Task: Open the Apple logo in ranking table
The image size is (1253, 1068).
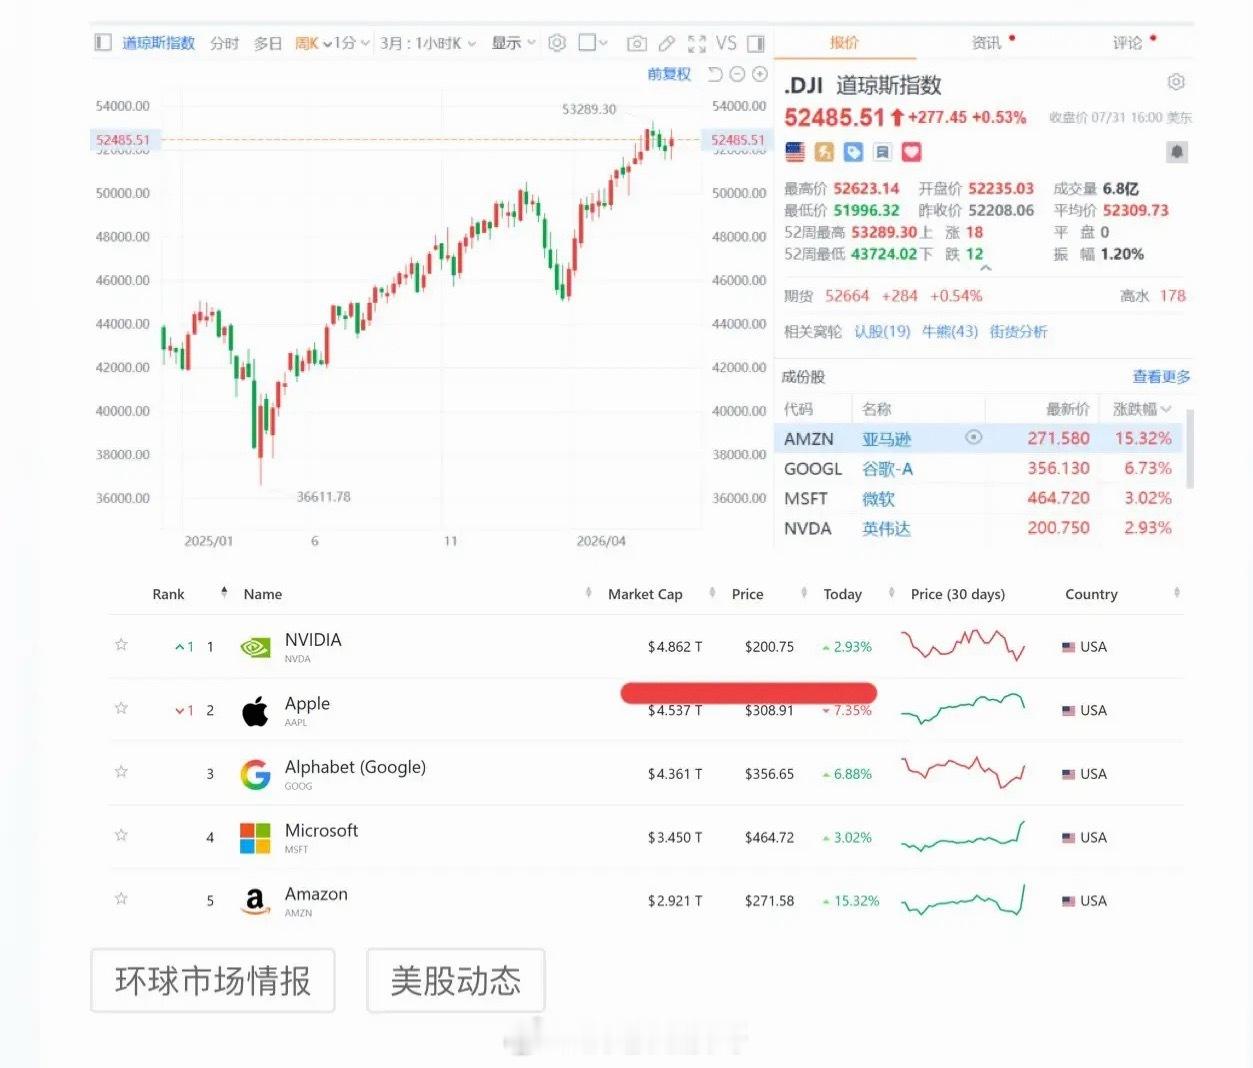Action: tap(255, 711)
